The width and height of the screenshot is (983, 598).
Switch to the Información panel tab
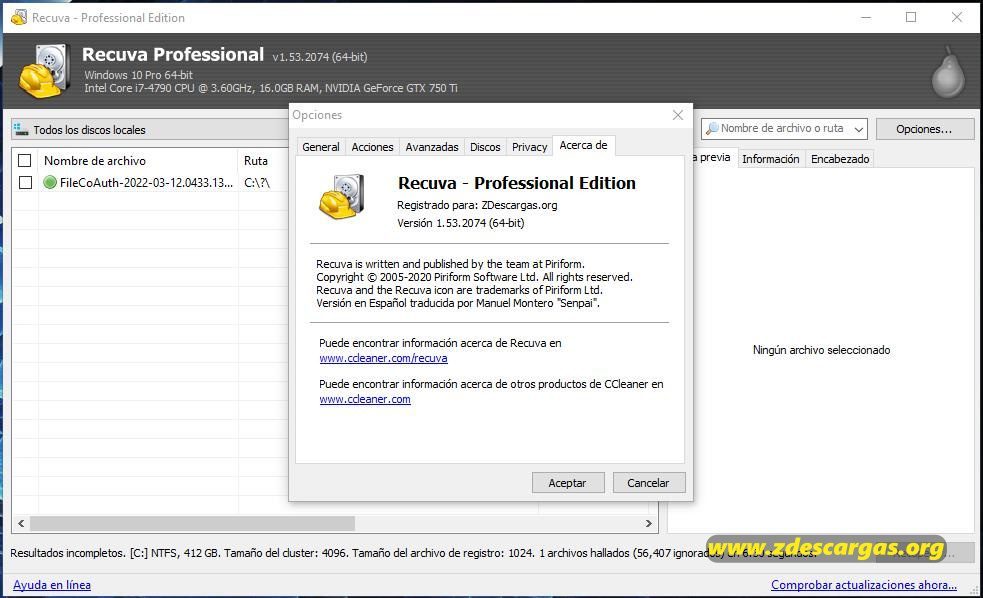click(770, 159)
